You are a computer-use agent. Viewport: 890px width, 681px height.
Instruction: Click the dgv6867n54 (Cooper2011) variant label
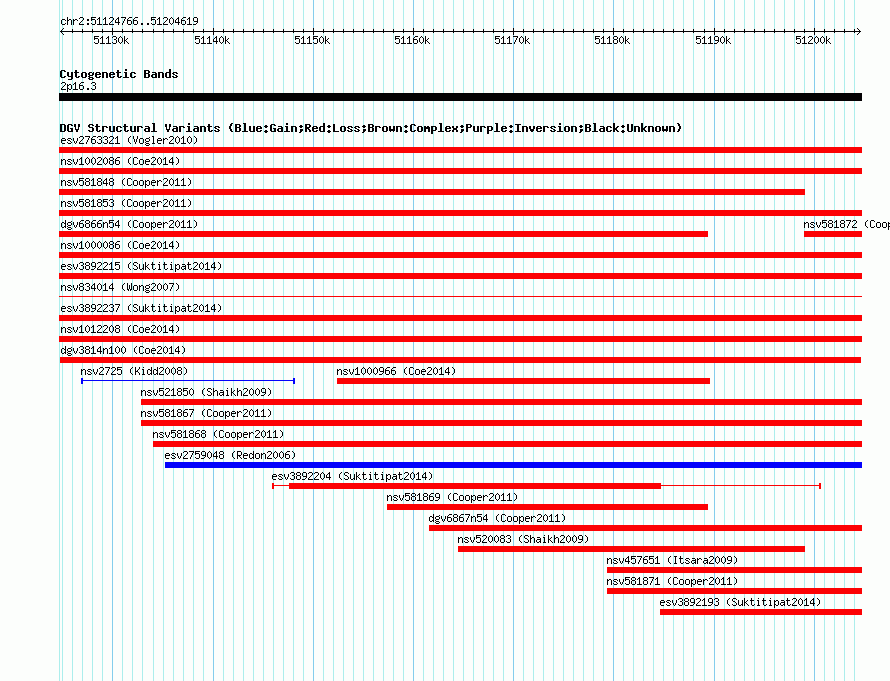coord(497,518)
